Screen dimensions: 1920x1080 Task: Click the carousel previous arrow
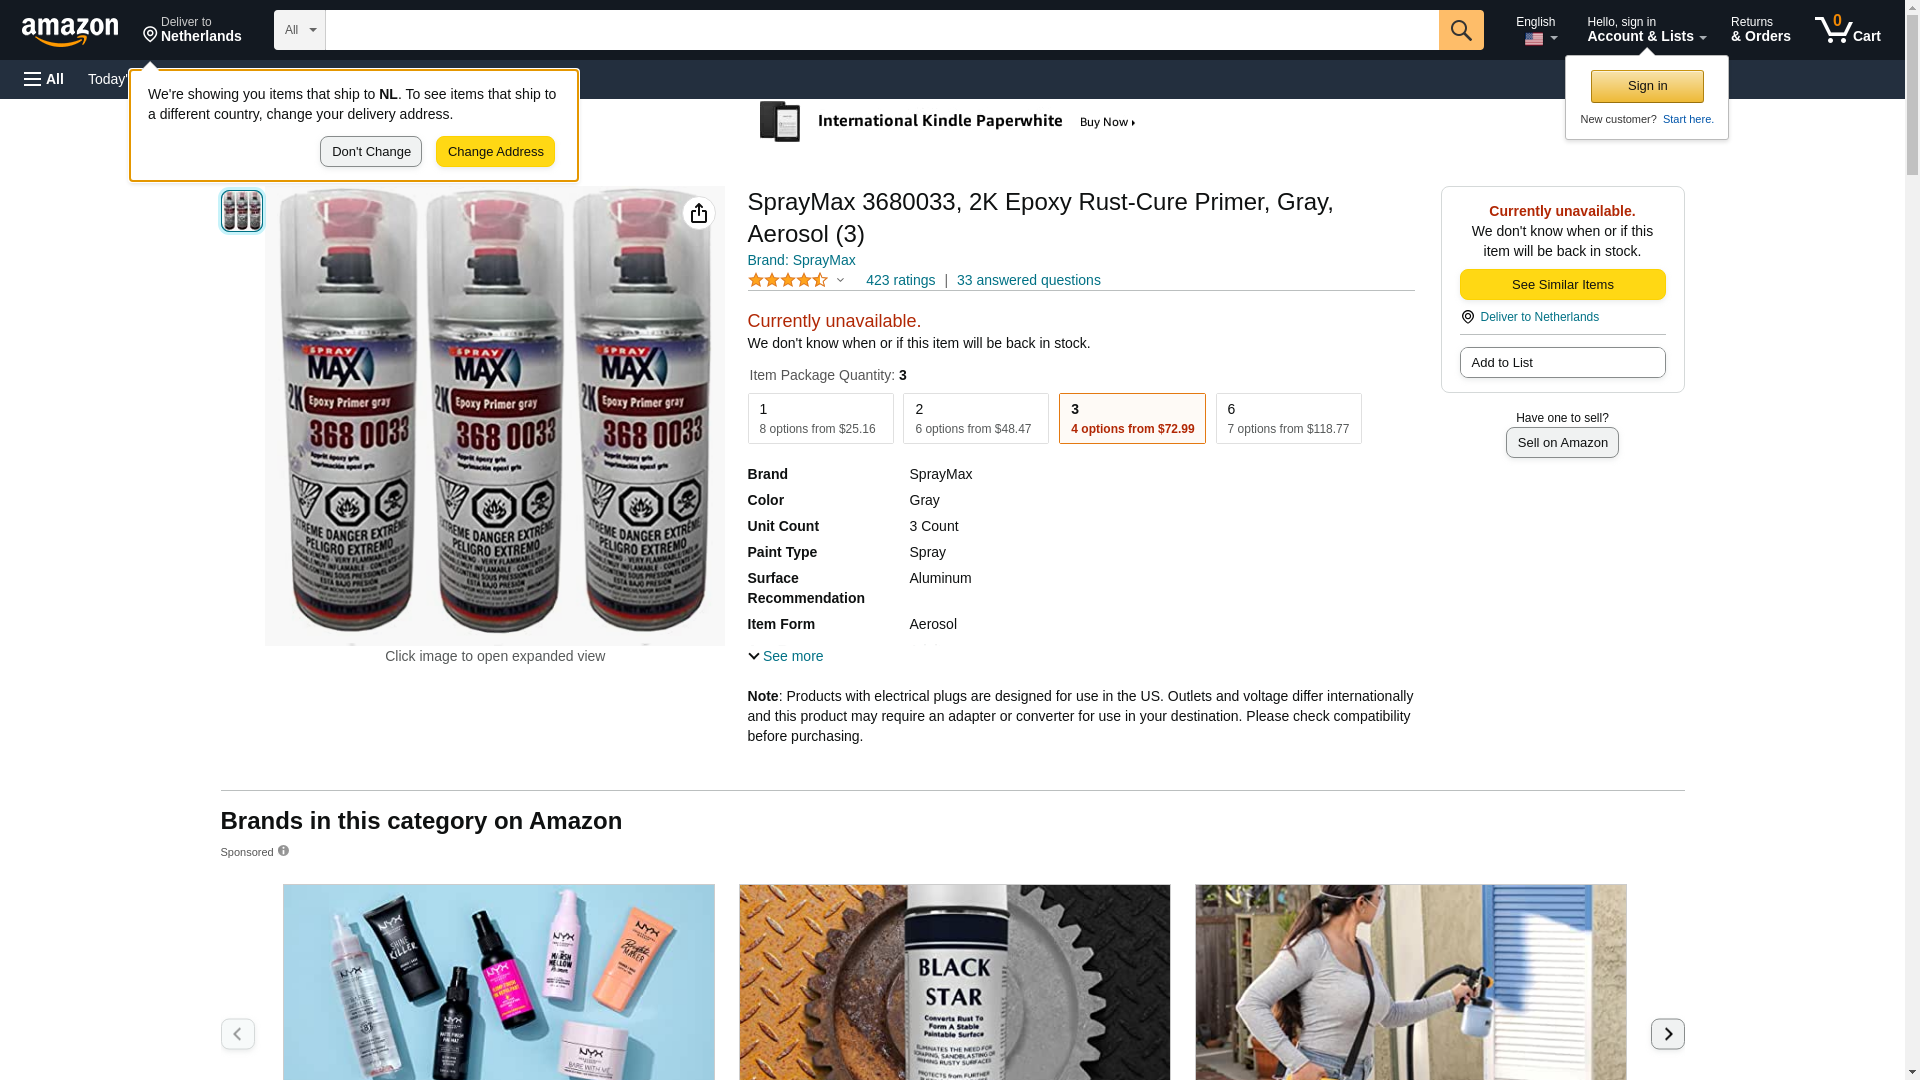[x=237, y=1033]
